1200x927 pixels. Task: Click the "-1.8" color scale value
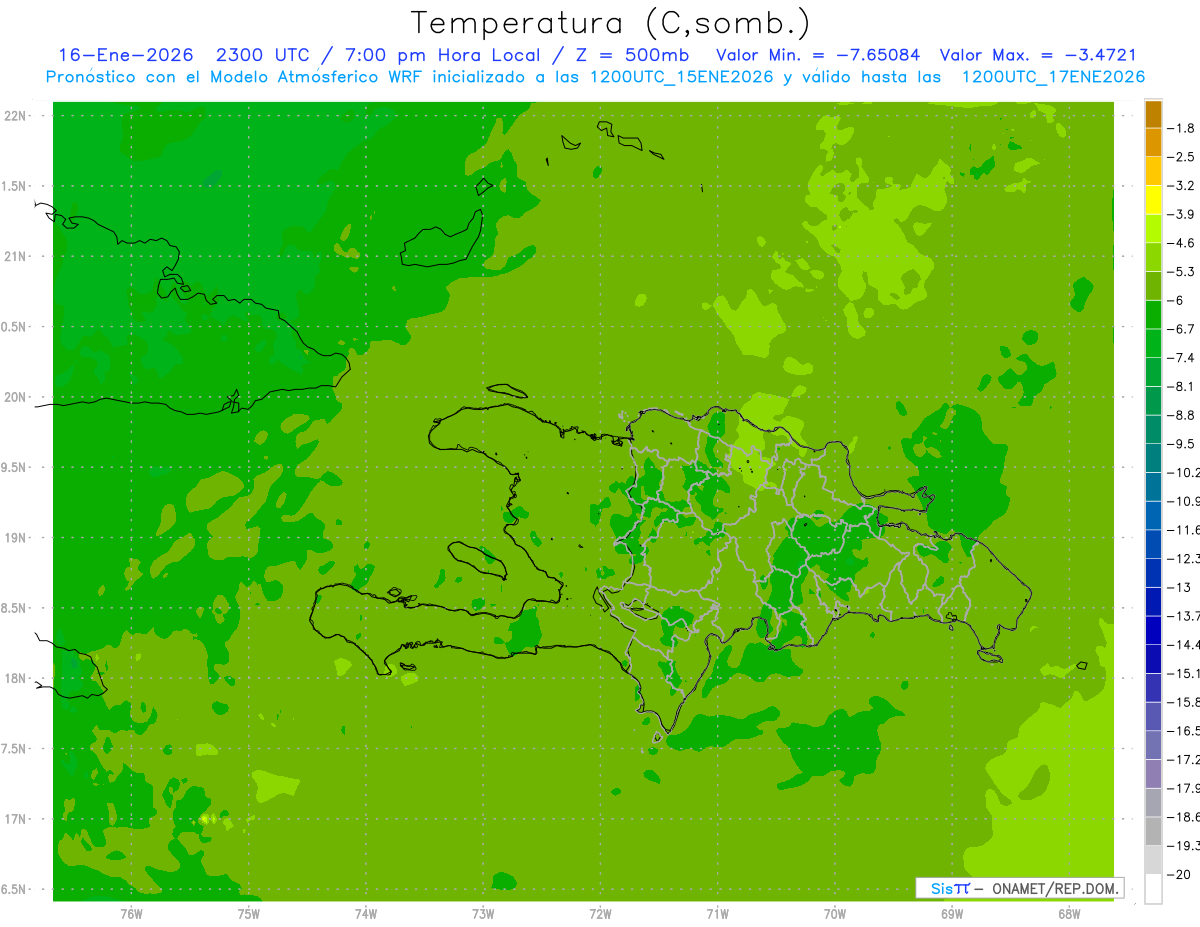coord(1182,128)
